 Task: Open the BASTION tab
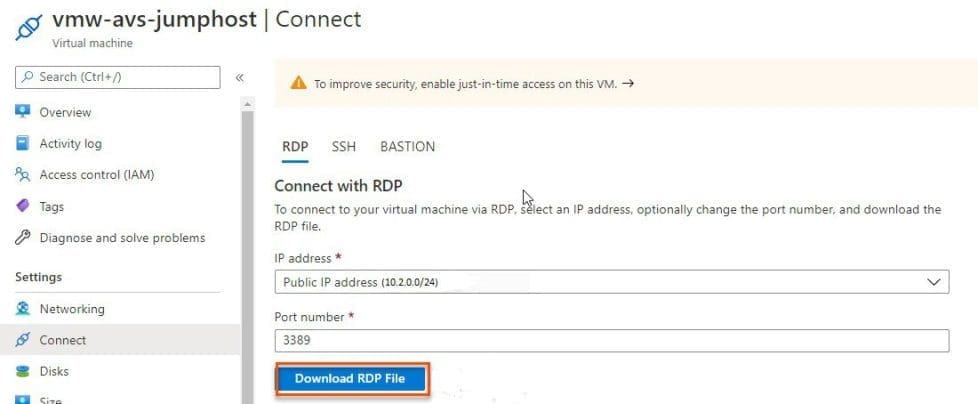[407, 146]
